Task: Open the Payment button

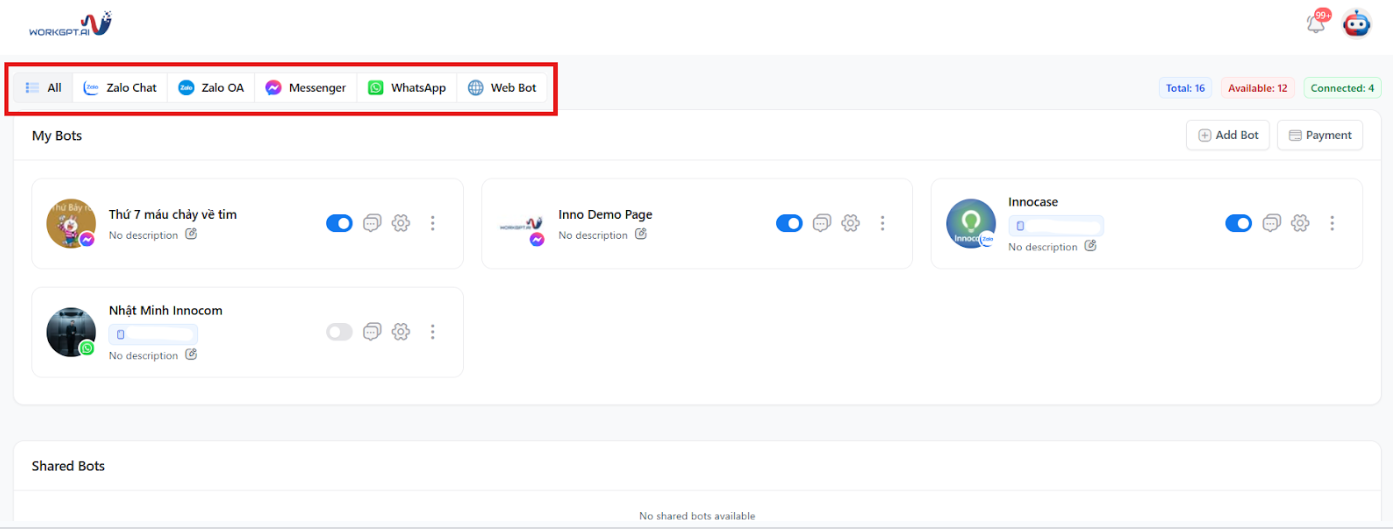Action: (x=1319, y=135)
